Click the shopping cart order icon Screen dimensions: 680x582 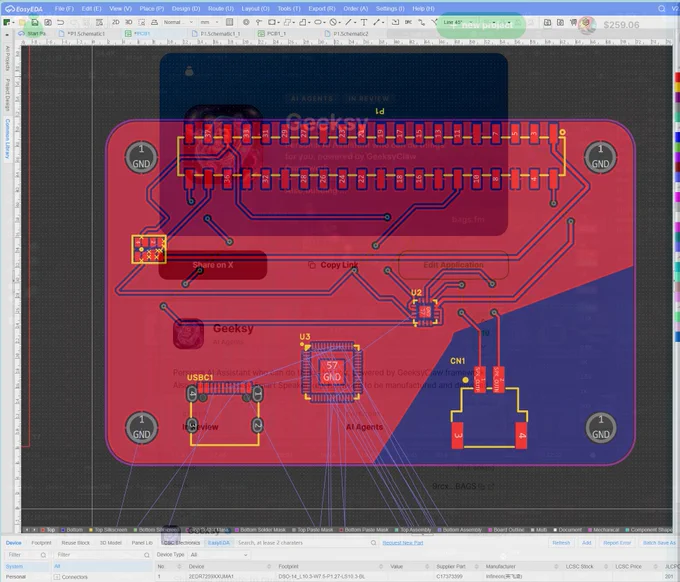click(x=573, y=22)
